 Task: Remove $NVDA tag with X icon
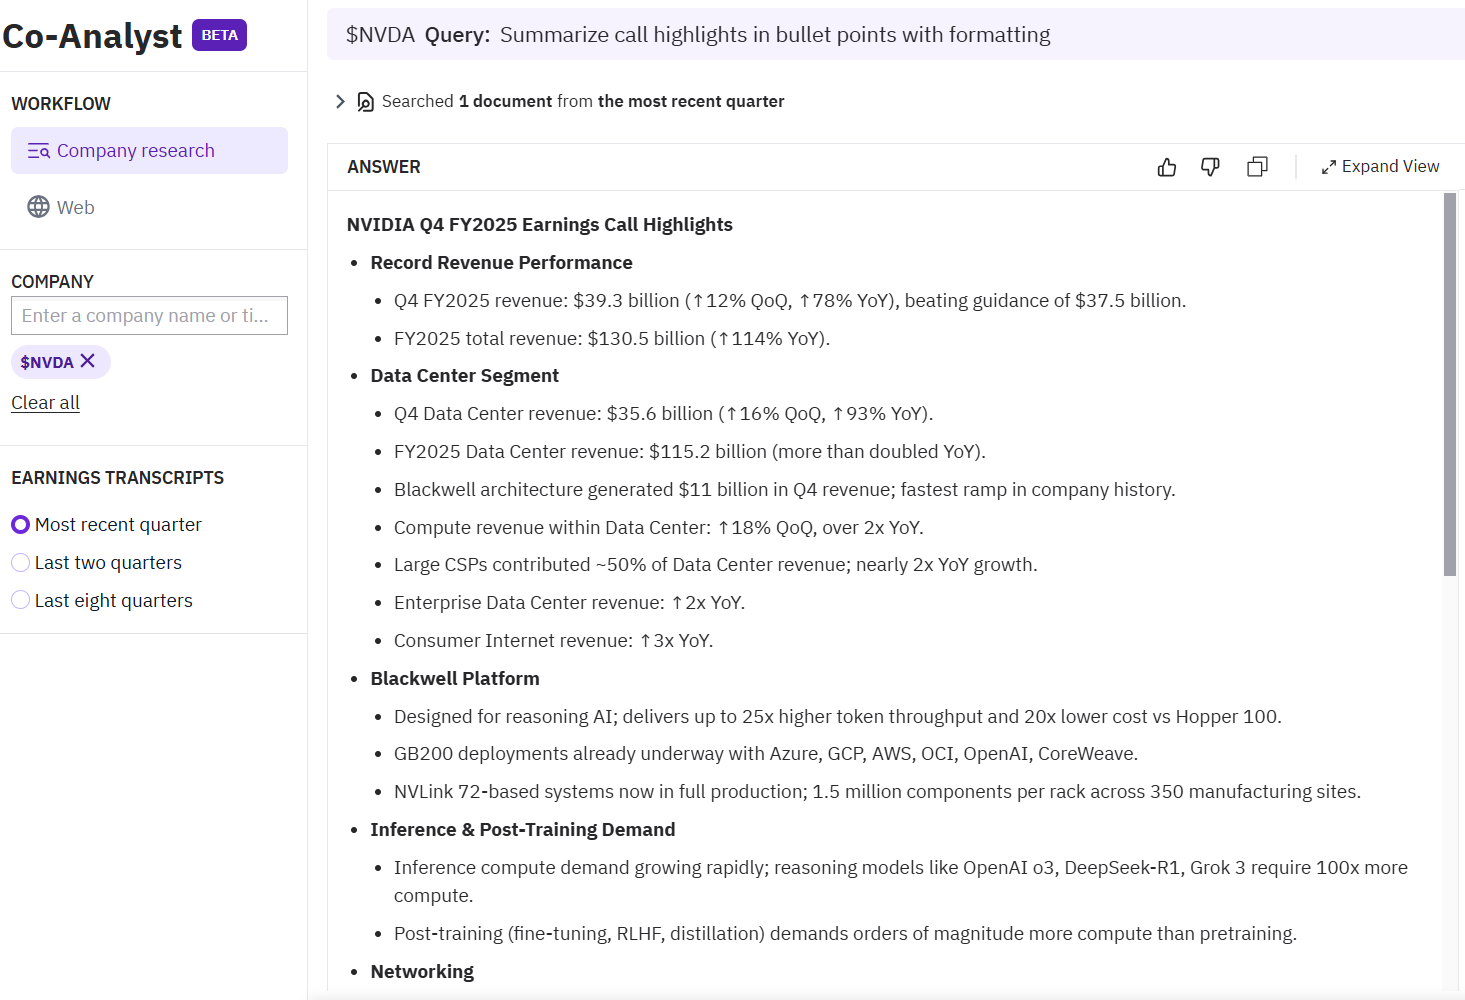(88, 361)
